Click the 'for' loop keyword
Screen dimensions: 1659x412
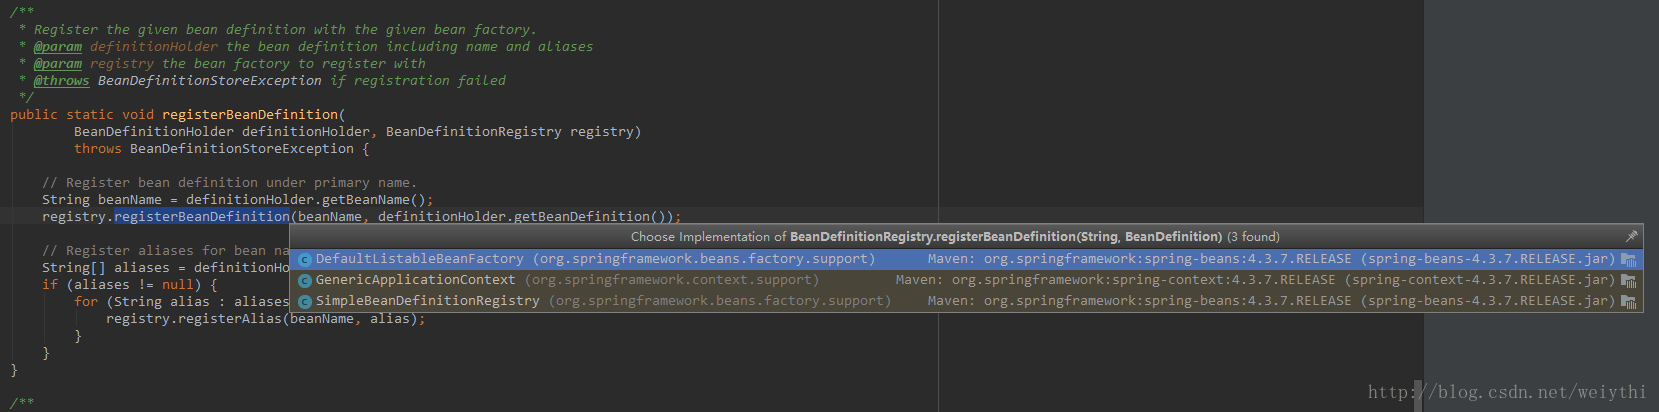coord(86,302)
